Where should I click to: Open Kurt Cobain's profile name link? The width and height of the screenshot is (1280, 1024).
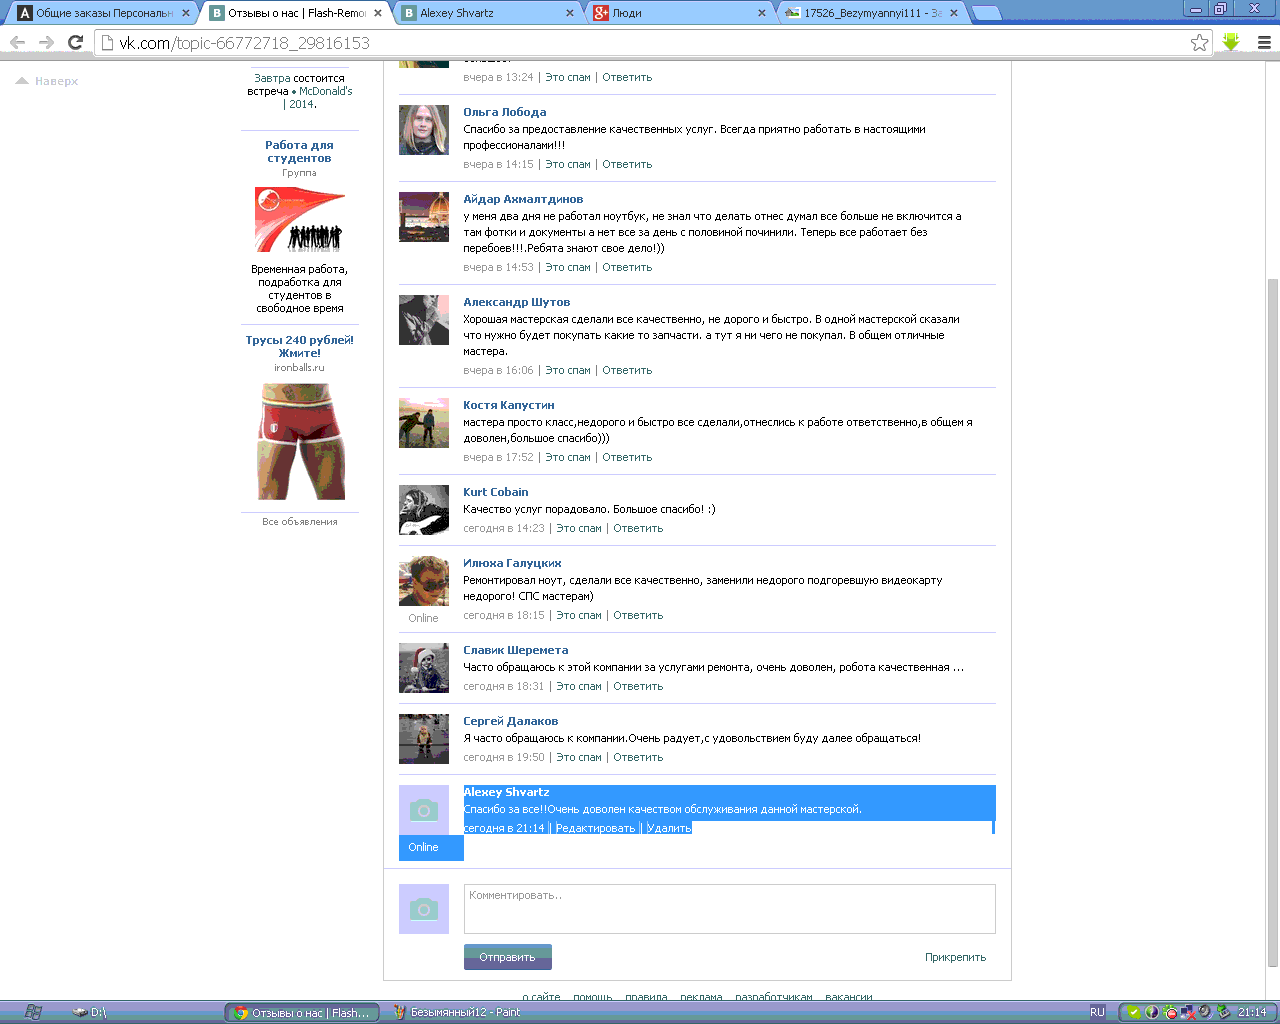(495, 492)
